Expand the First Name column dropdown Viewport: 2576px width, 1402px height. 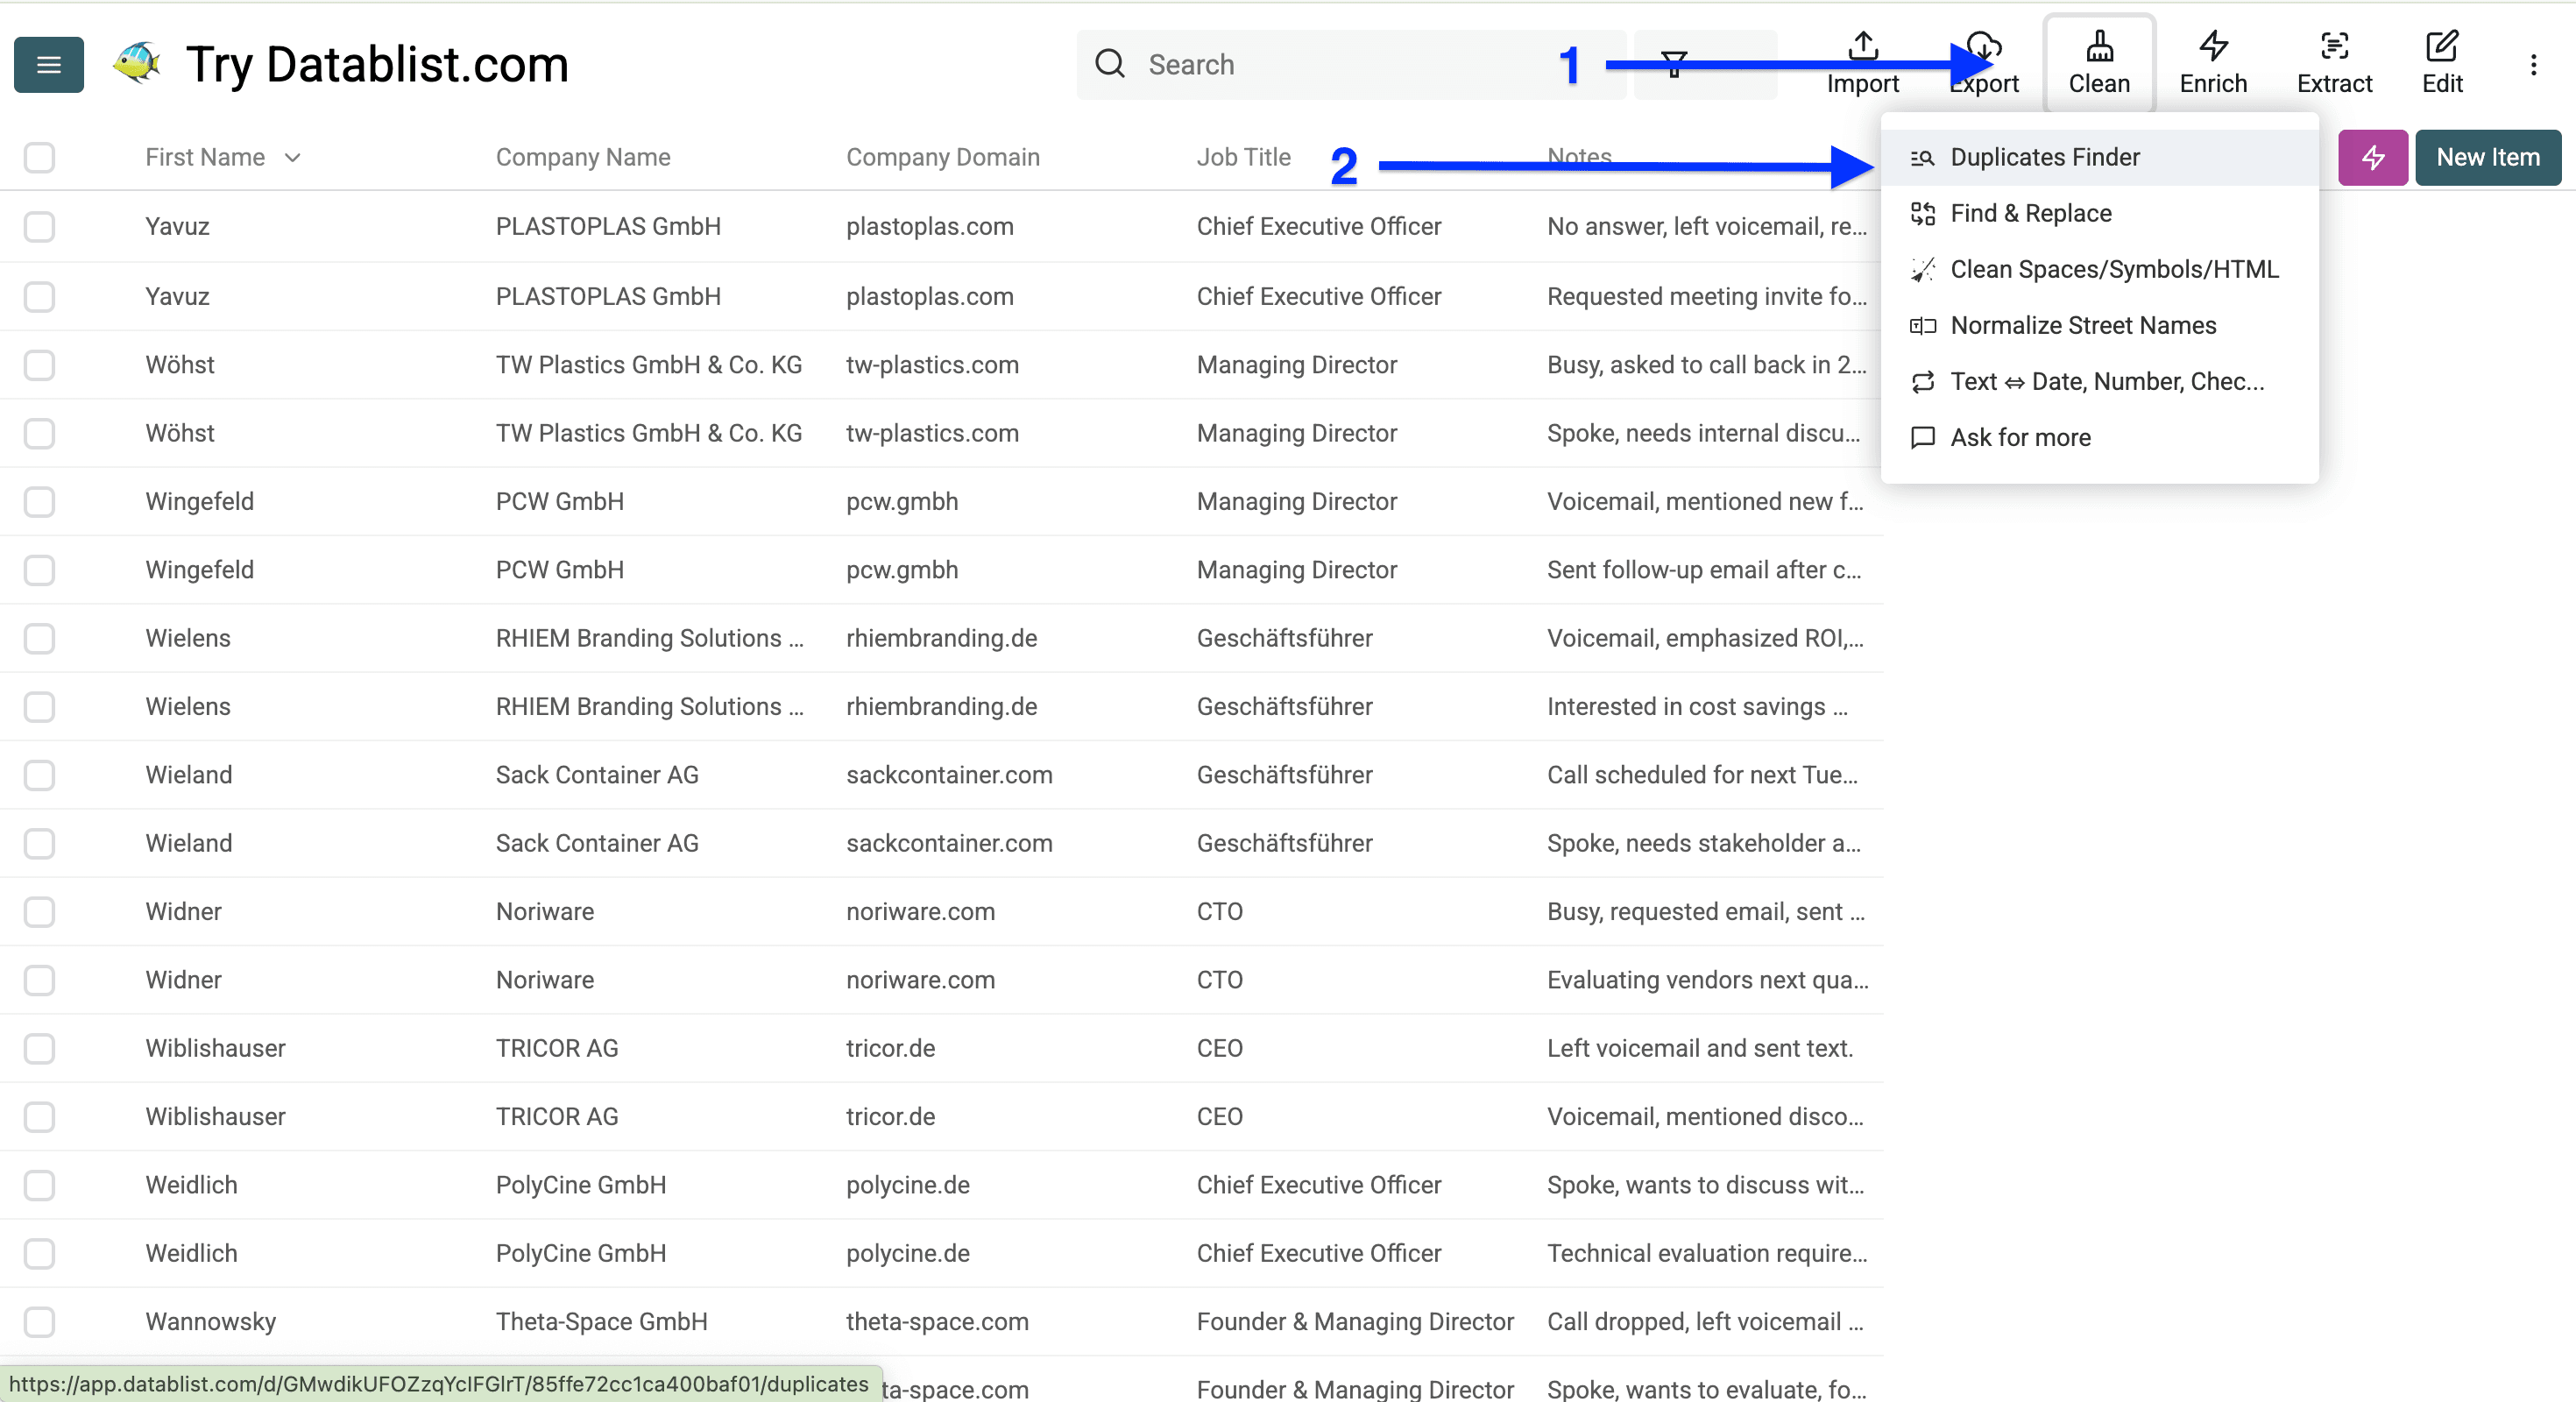click(x=292, y=157)
